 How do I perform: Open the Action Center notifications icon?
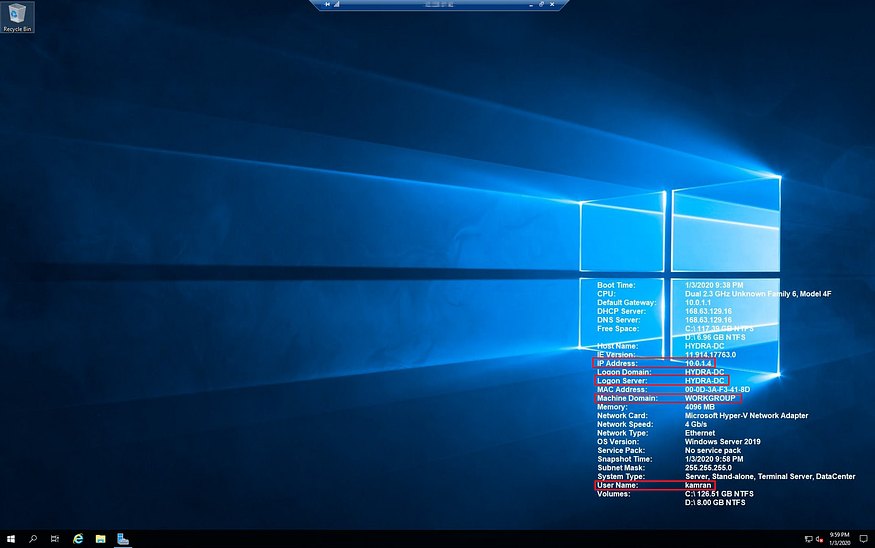863,539
